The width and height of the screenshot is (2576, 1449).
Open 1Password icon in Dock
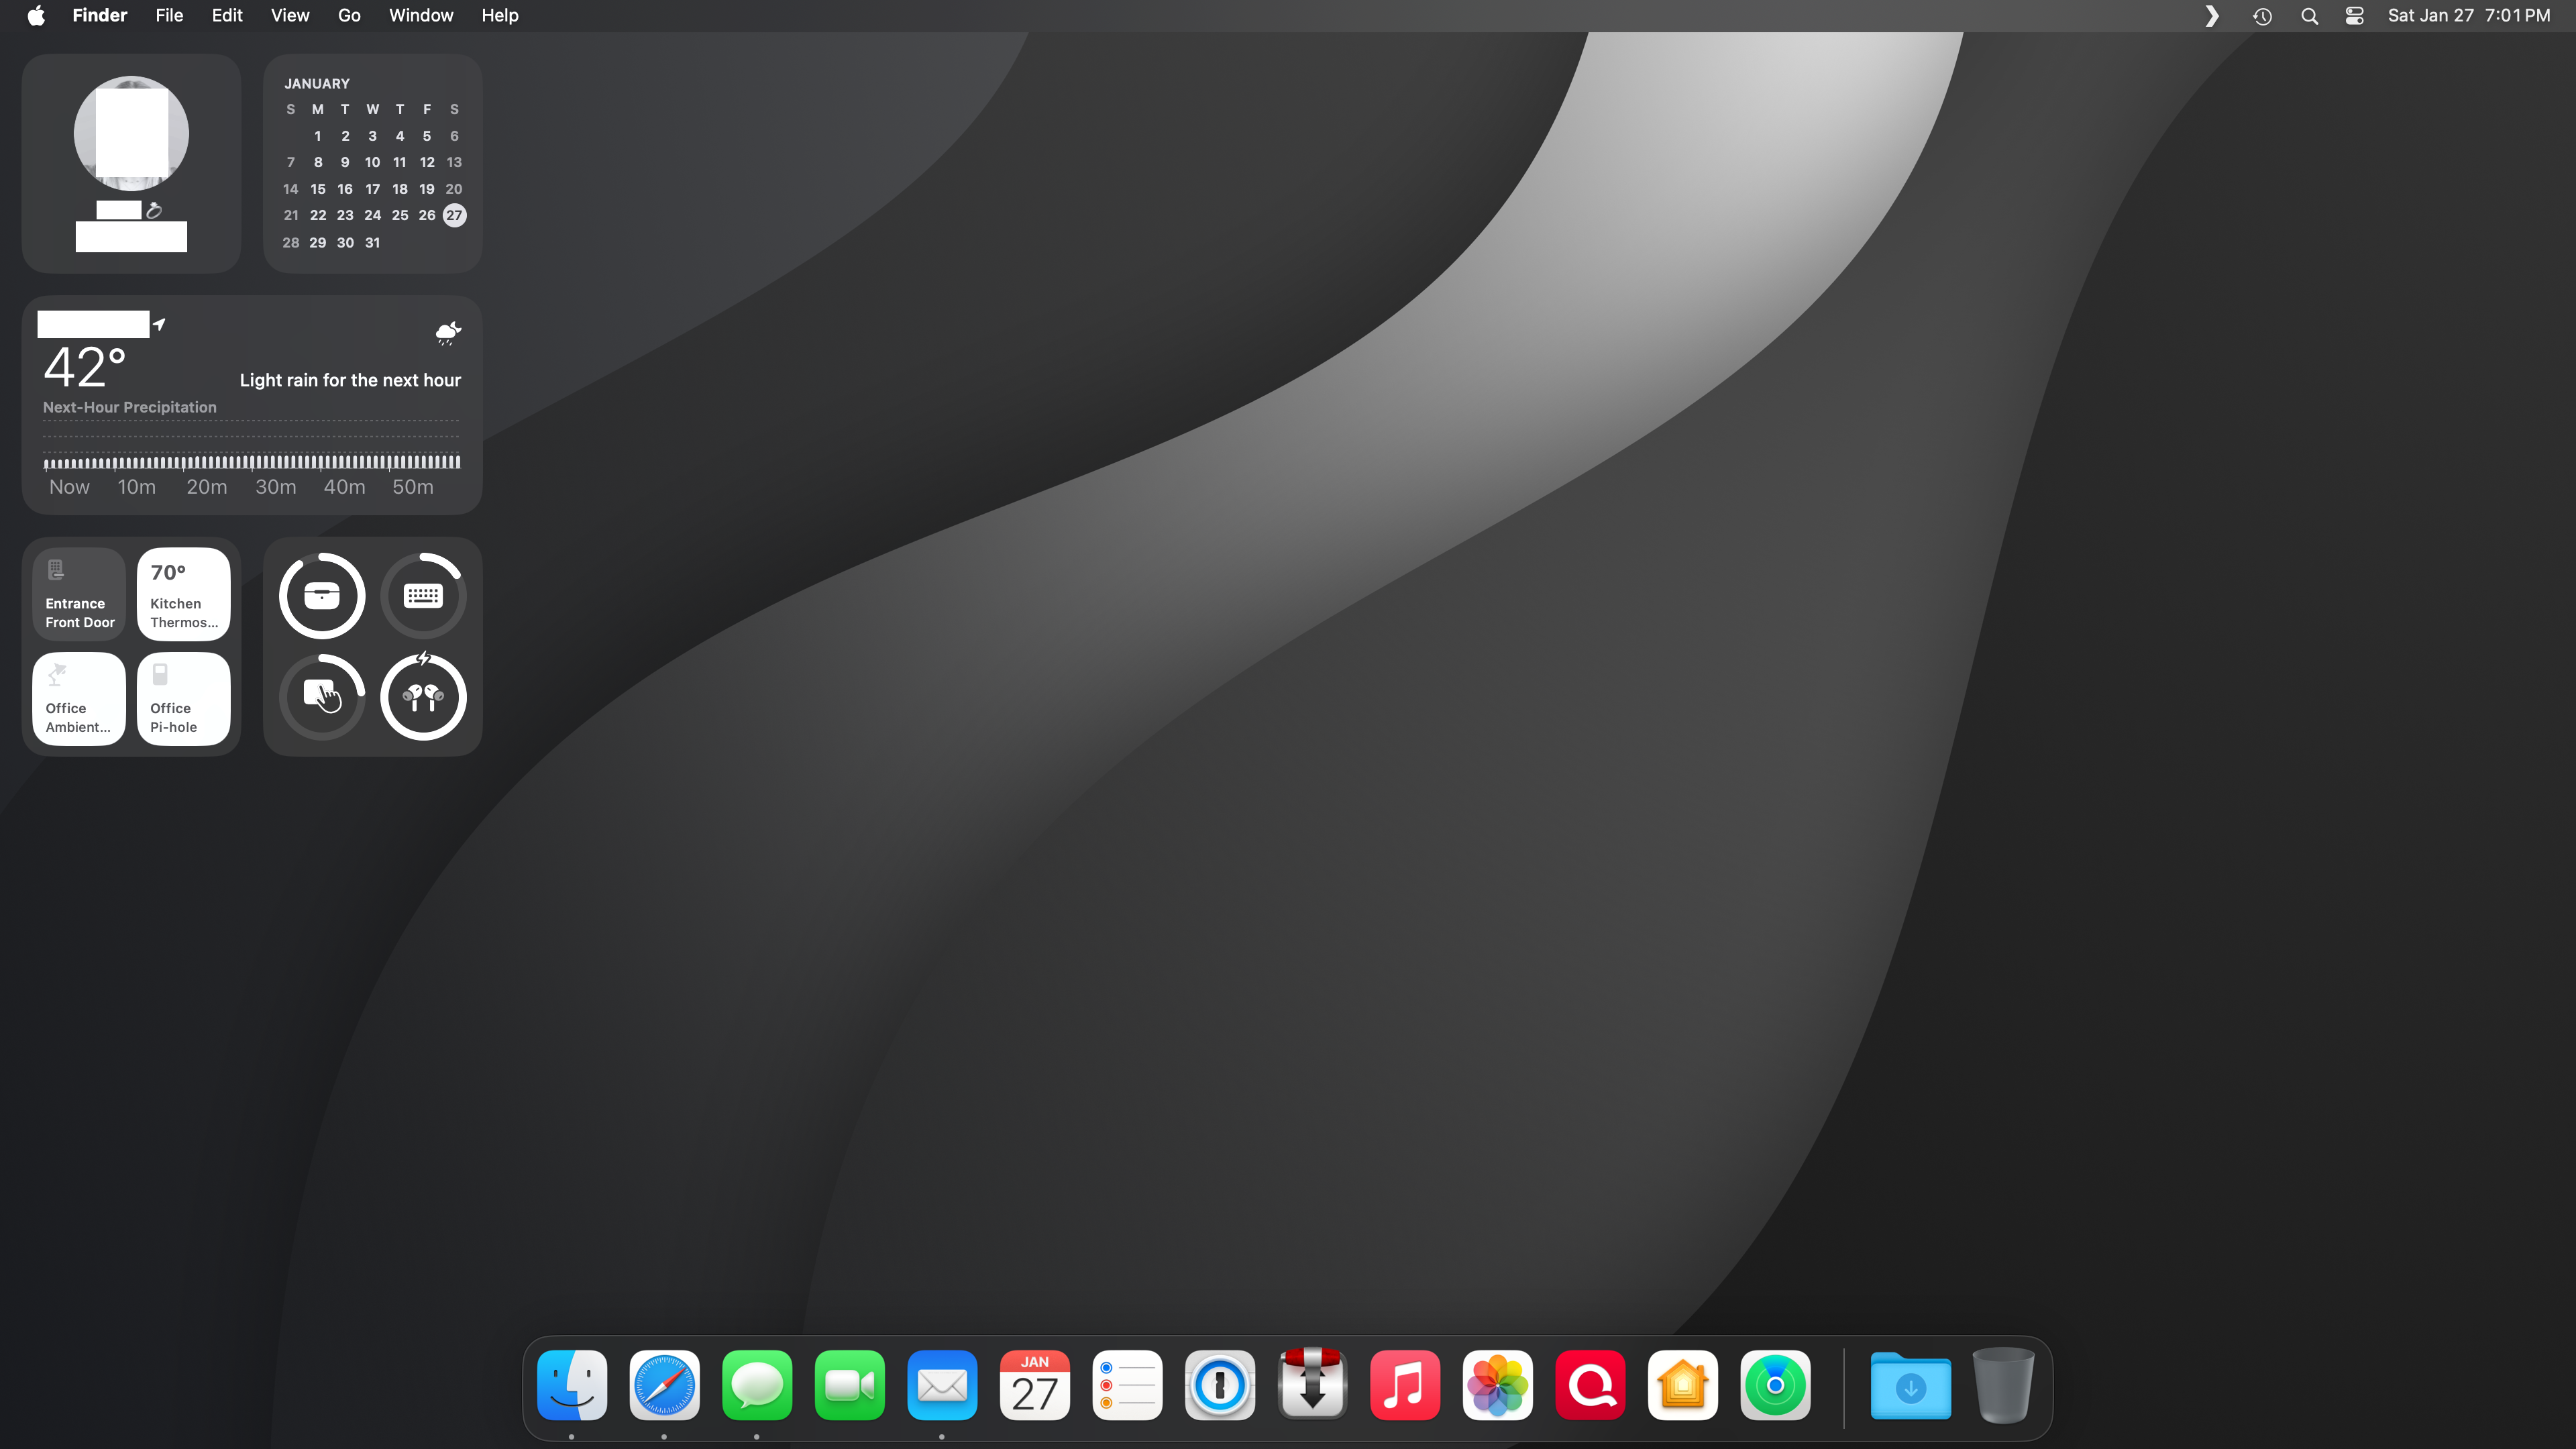click(x=1219, y=1385)
